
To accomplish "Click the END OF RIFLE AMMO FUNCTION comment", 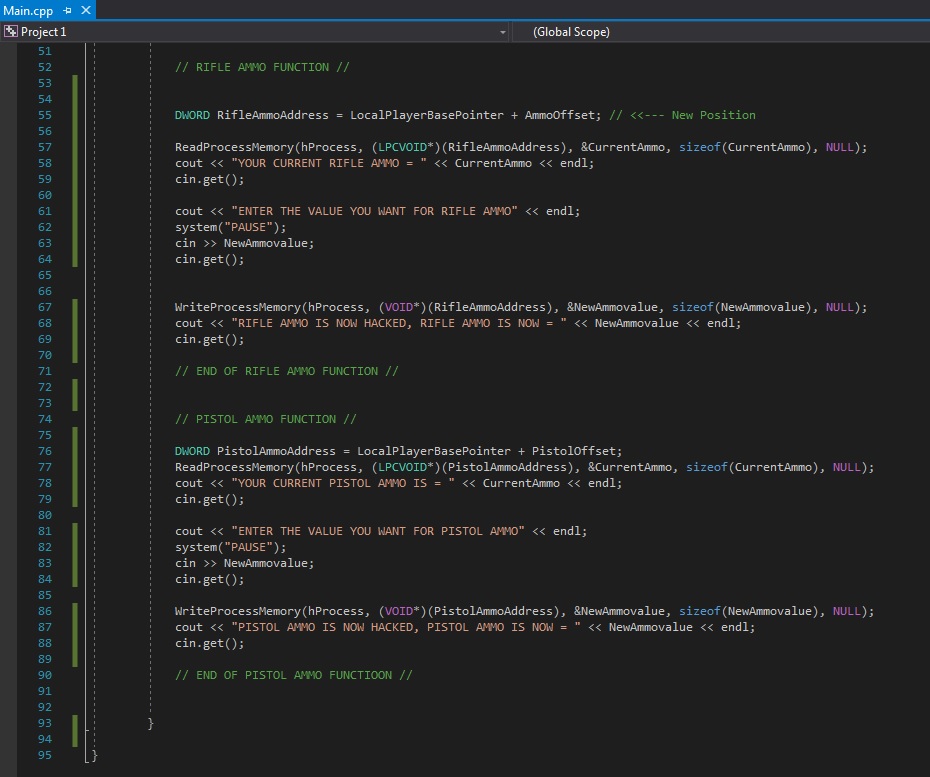I will pos(286,371).
